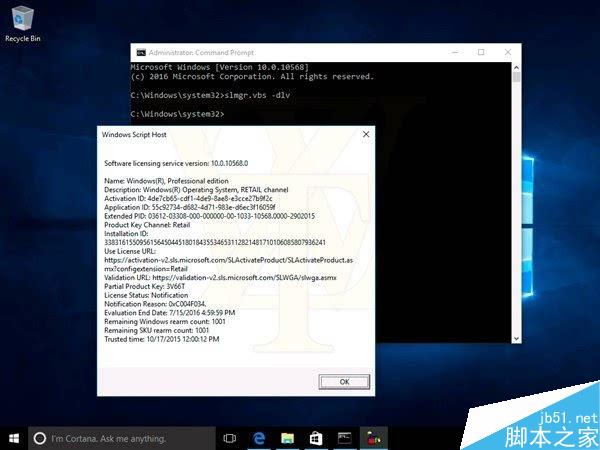
Task: Open the Recycle Bin desktop icon
Action: (23, 24)
